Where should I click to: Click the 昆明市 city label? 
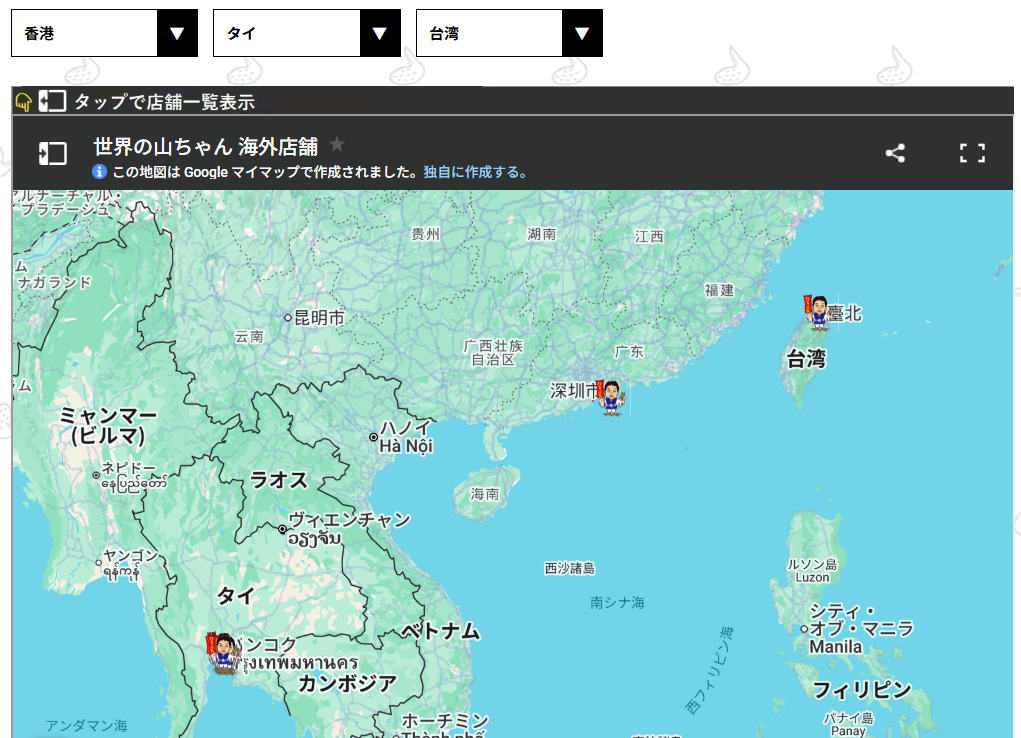[319, 318]
